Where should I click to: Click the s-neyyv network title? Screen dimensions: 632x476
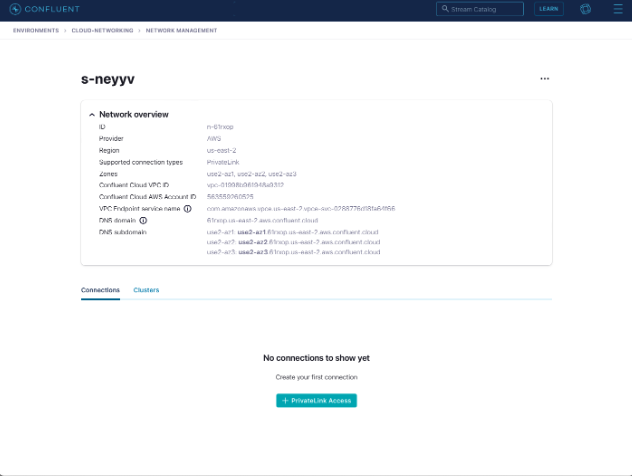pyautogui.click(x=108, y=79)
